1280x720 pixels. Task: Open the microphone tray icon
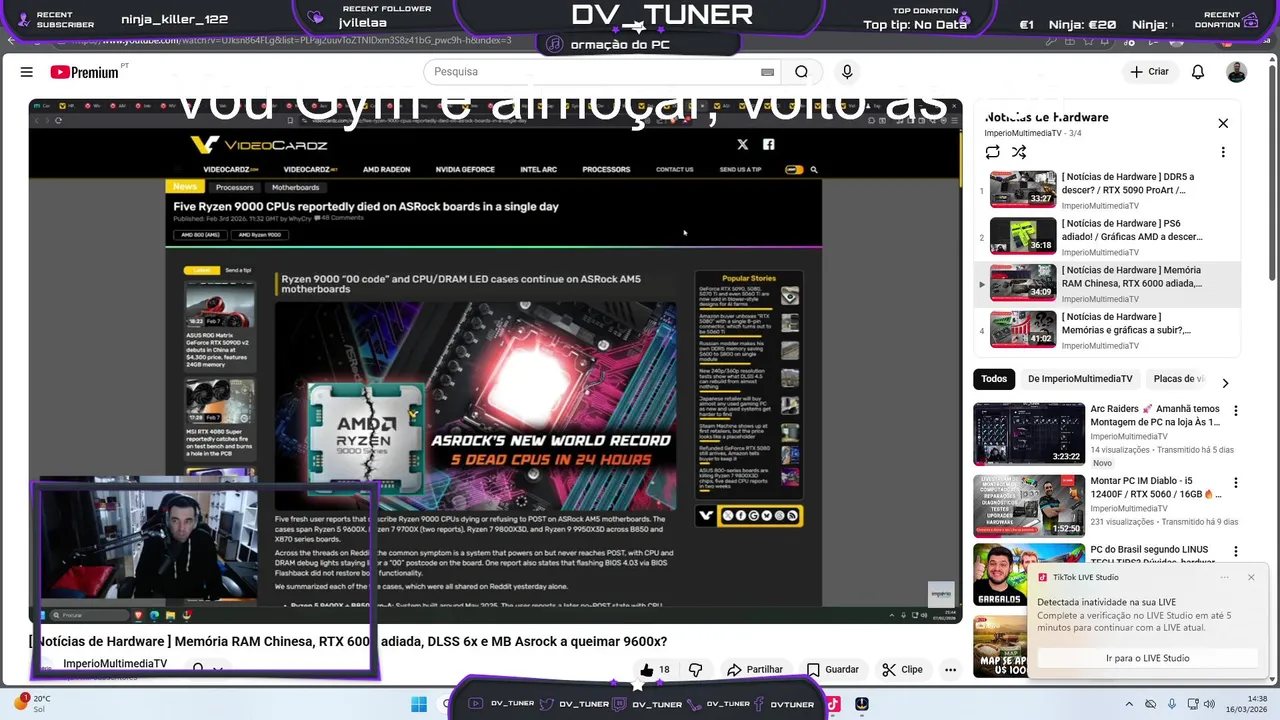click(1172, 704)
